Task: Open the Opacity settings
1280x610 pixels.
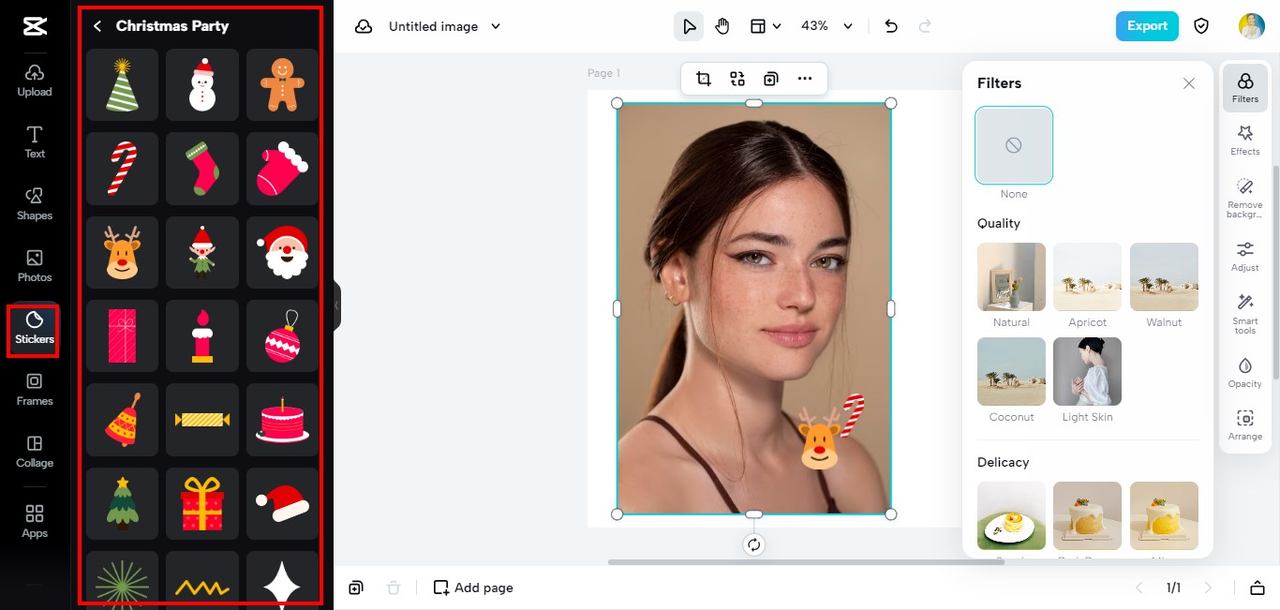Action: 1245,372
